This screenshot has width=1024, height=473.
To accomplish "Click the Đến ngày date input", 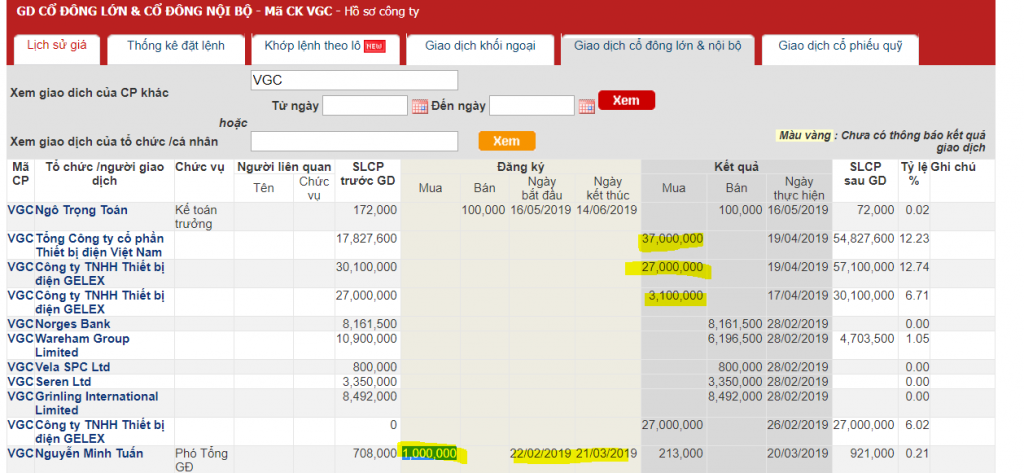I will 532,105.
